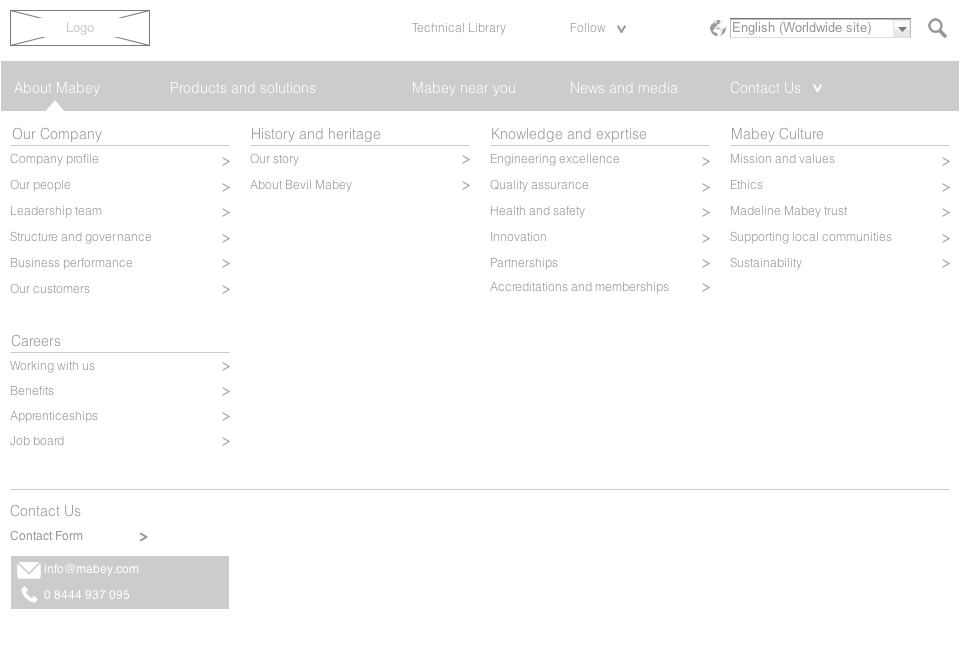Click arrow beside Benefits
Viewport: 960px width, 660px height.
226,391
